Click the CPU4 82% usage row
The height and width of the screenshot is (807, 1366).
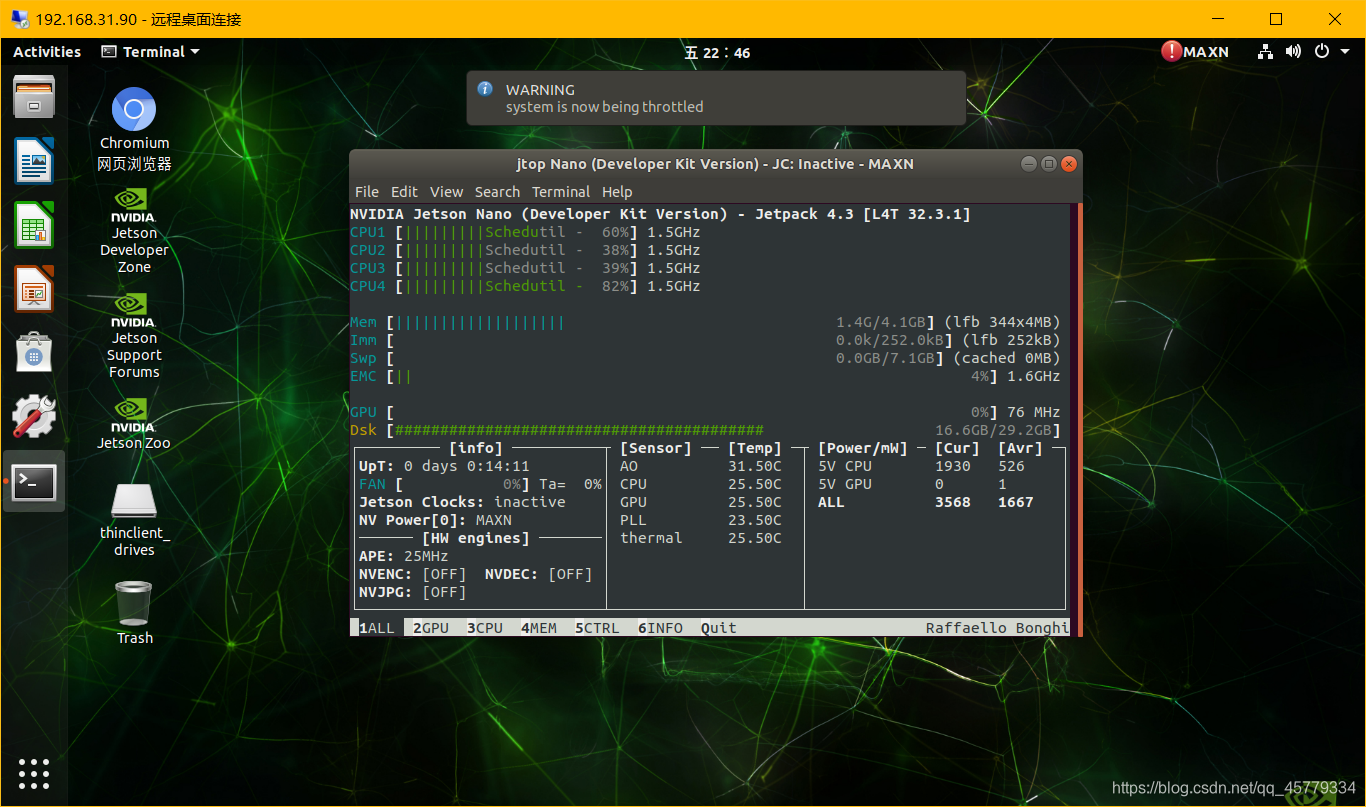[525, 286]
